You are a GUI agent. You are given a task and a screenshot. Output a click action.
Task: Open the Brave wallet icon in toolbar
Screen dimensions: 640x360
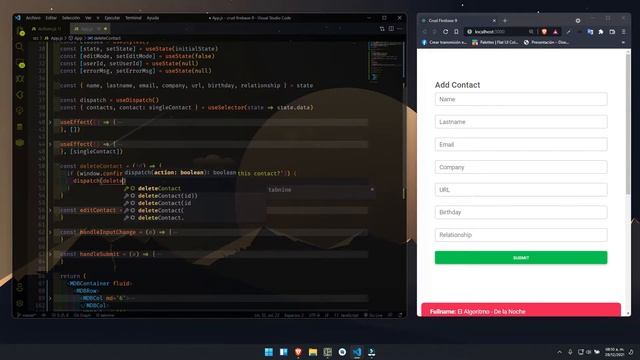coord(612,31)
